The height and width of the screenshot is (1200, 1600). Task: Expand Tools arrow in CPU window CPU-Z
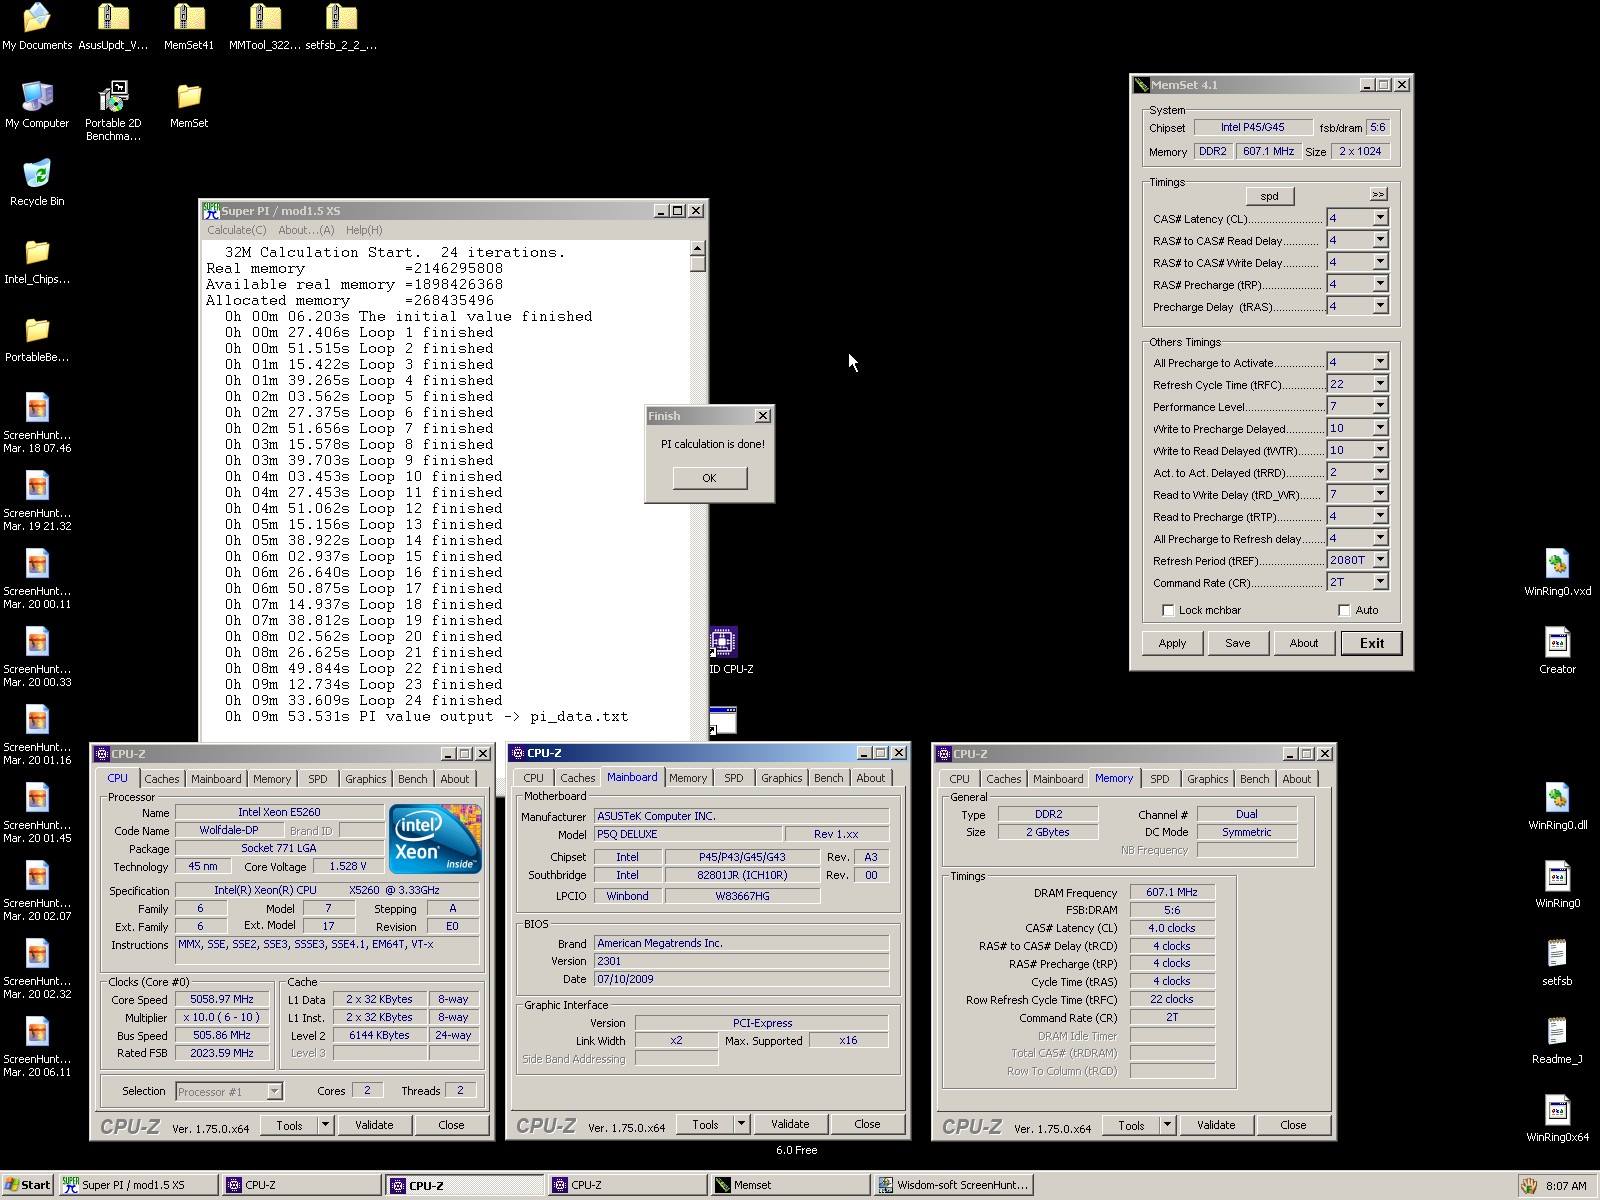(x=325, y=1125)
